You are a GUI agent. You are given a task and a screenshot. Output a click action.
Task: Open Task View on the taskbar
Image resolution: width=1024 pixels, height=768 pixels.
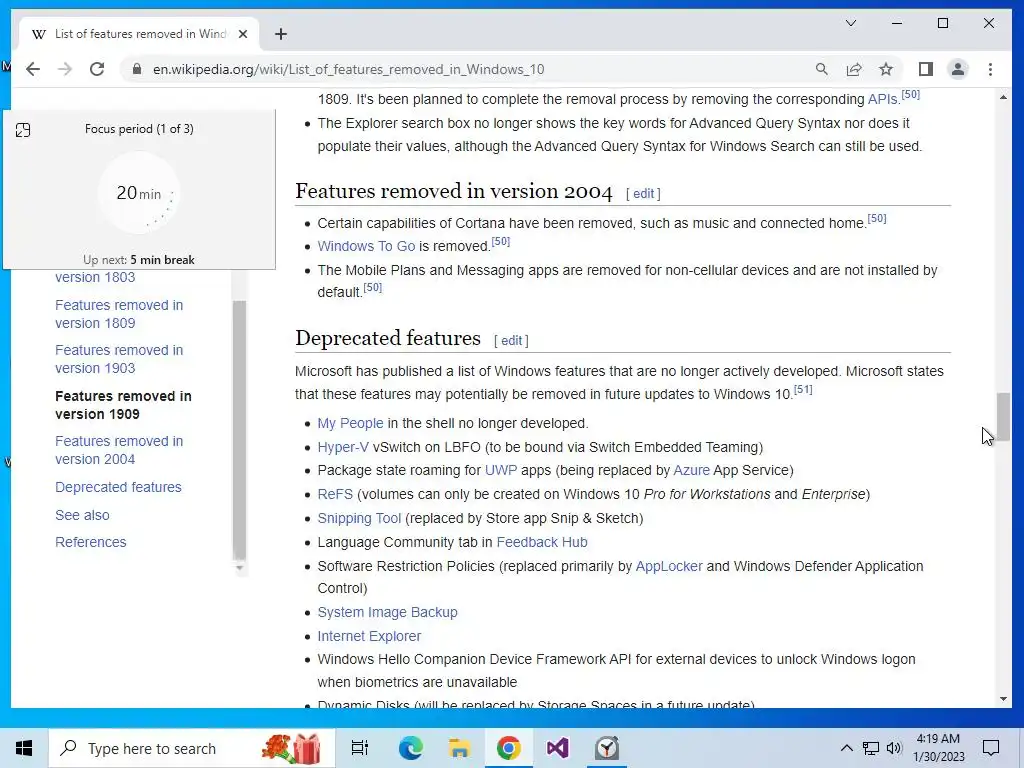pos(360,748)
